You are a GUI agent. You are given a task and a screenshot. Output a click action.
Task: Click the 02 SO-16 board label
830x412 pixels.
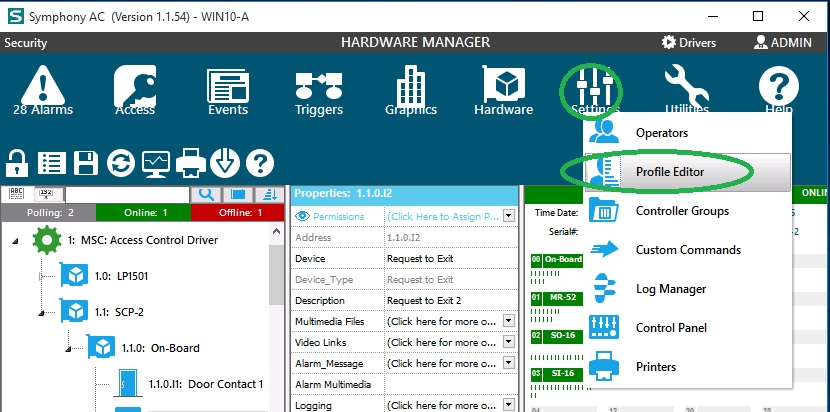[x=556, y=336]
